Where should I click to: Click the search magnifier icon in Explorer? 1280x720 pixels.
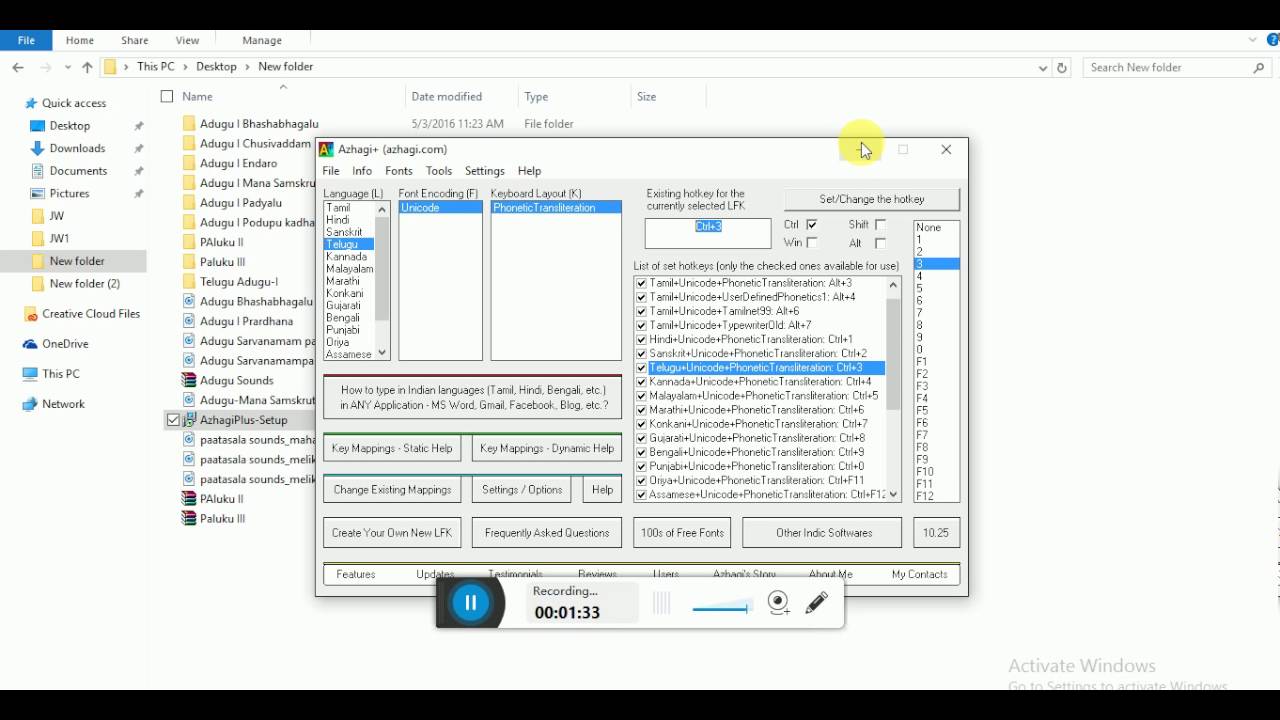(1258, 68)
